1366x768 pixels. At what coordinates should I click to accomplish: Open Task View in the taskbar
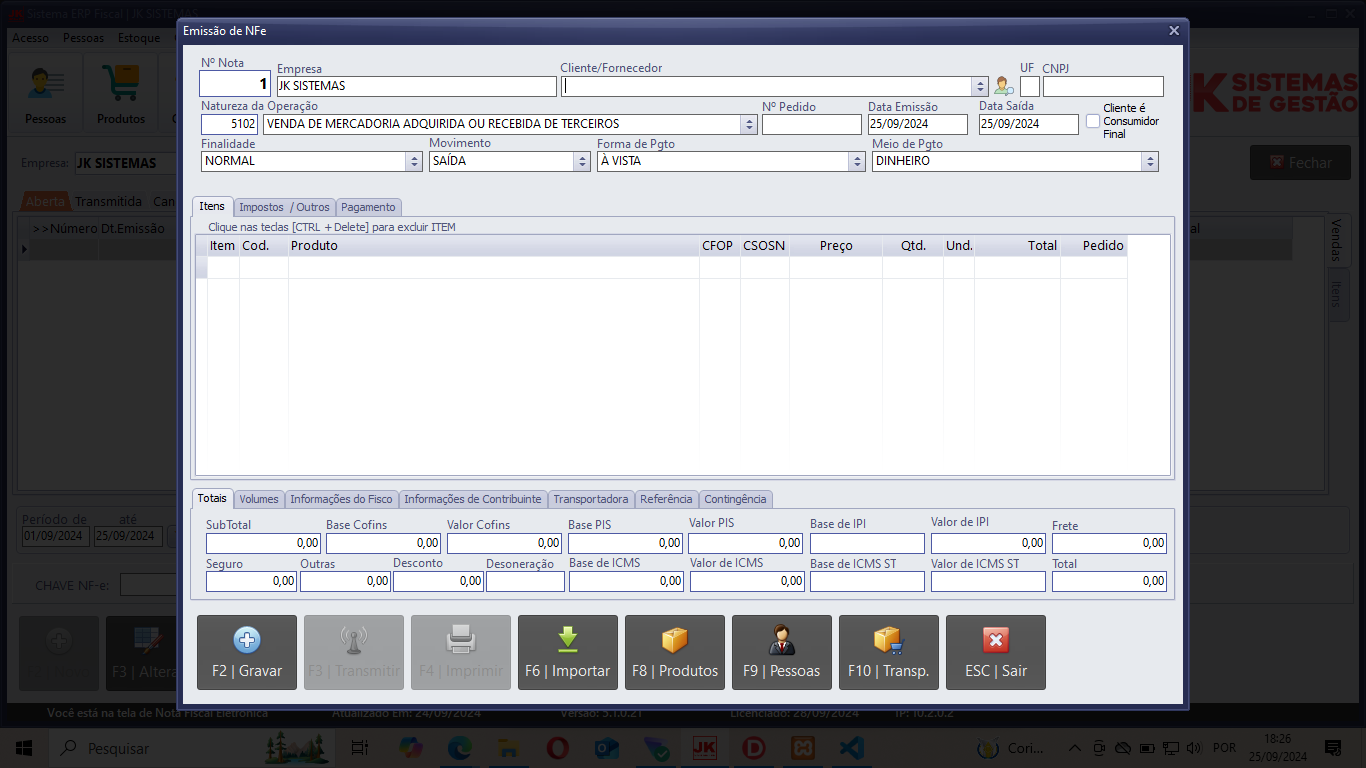(x=360, y=748)
